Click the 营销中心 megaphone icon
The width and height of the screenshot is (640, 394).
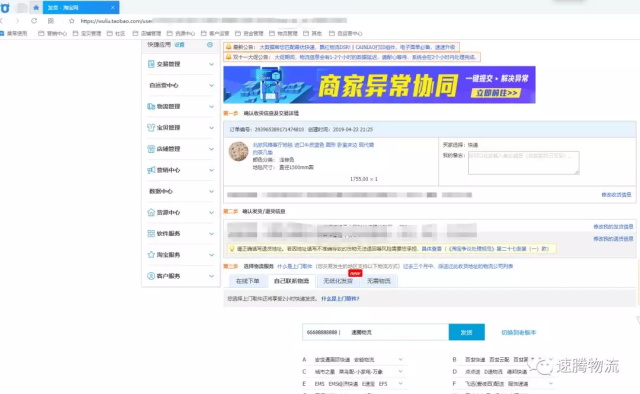point(151,170)
